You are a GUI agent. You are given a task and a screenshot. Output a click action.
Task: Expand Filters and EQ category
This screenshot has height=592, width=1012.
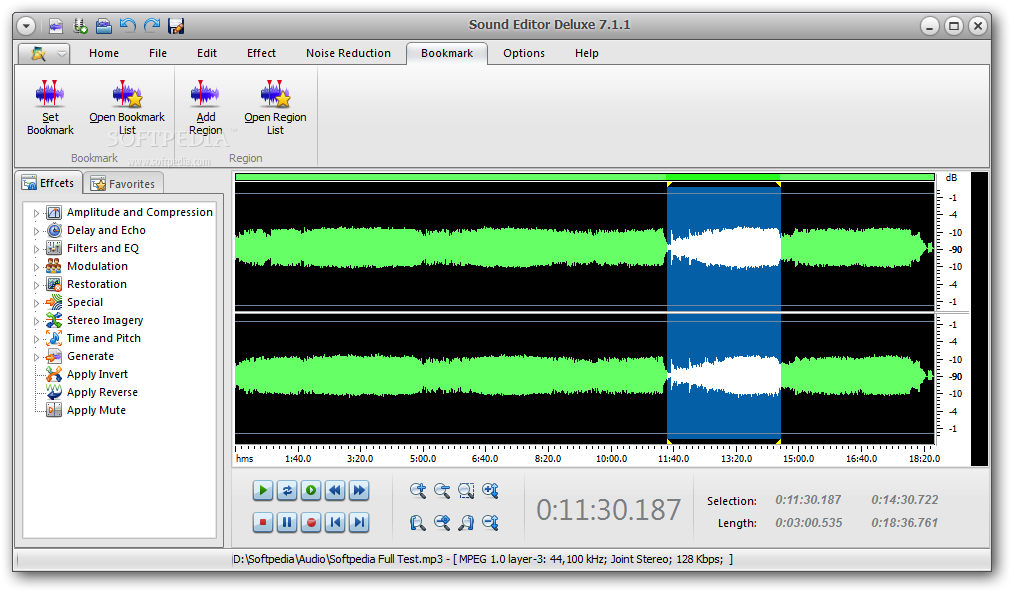[36, 249]
